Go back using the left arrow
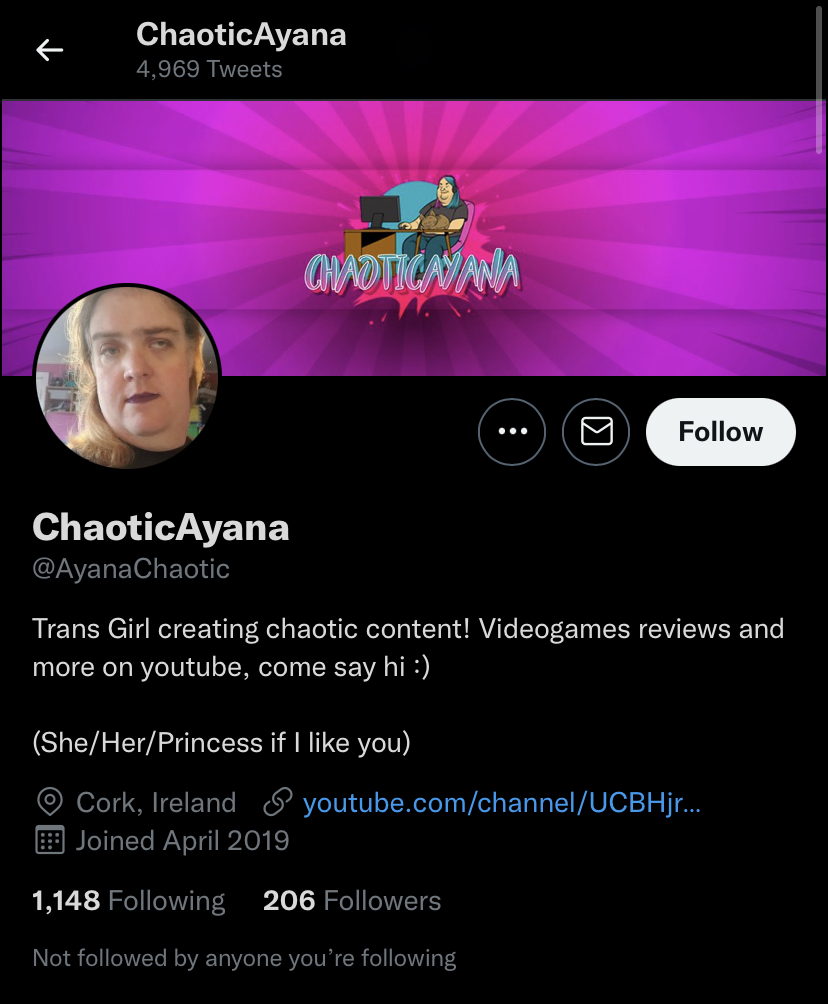This screenshot has width=828, height=1004. click(49, 50)
